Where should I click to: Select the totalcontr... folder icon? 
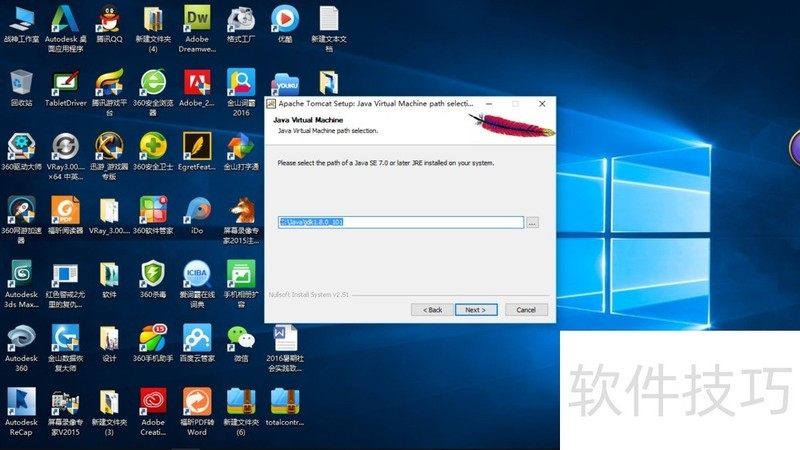point(285,402)
